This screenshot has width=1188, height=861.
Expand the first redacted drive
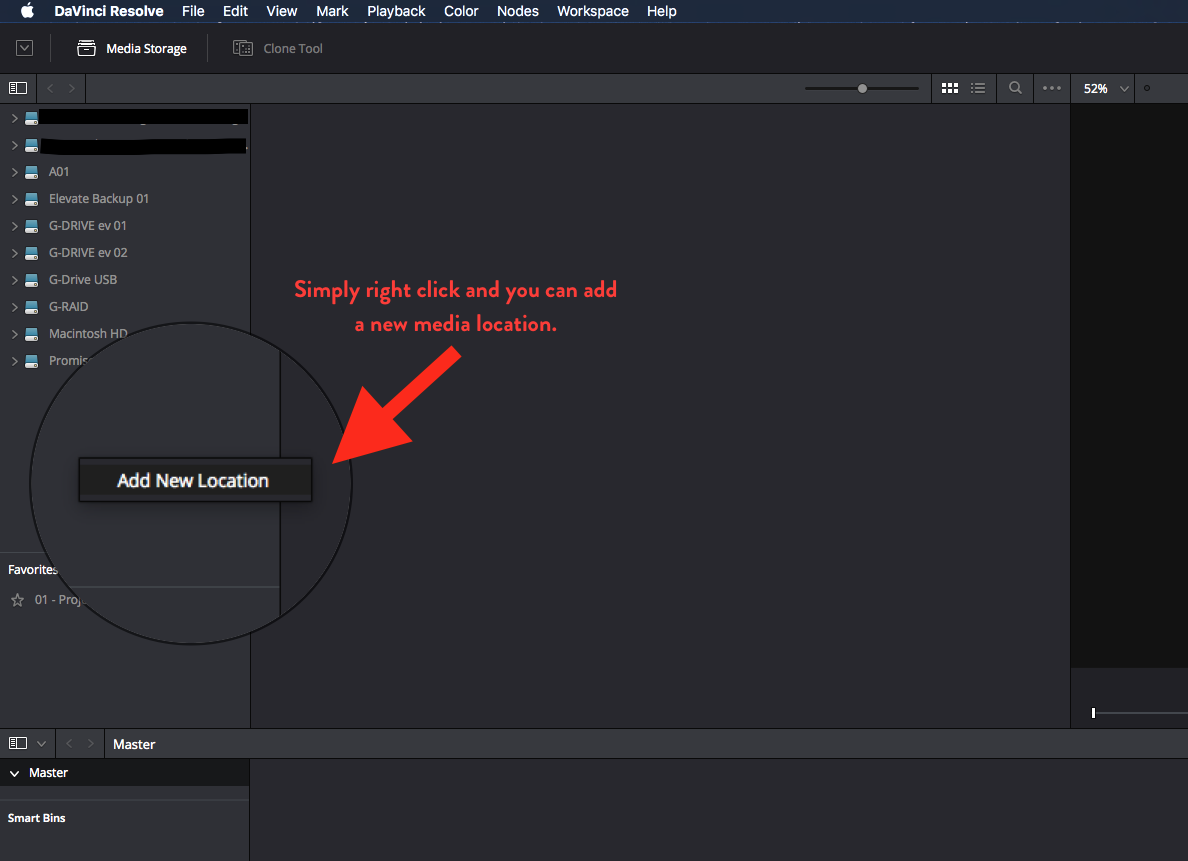click(14, 118)
